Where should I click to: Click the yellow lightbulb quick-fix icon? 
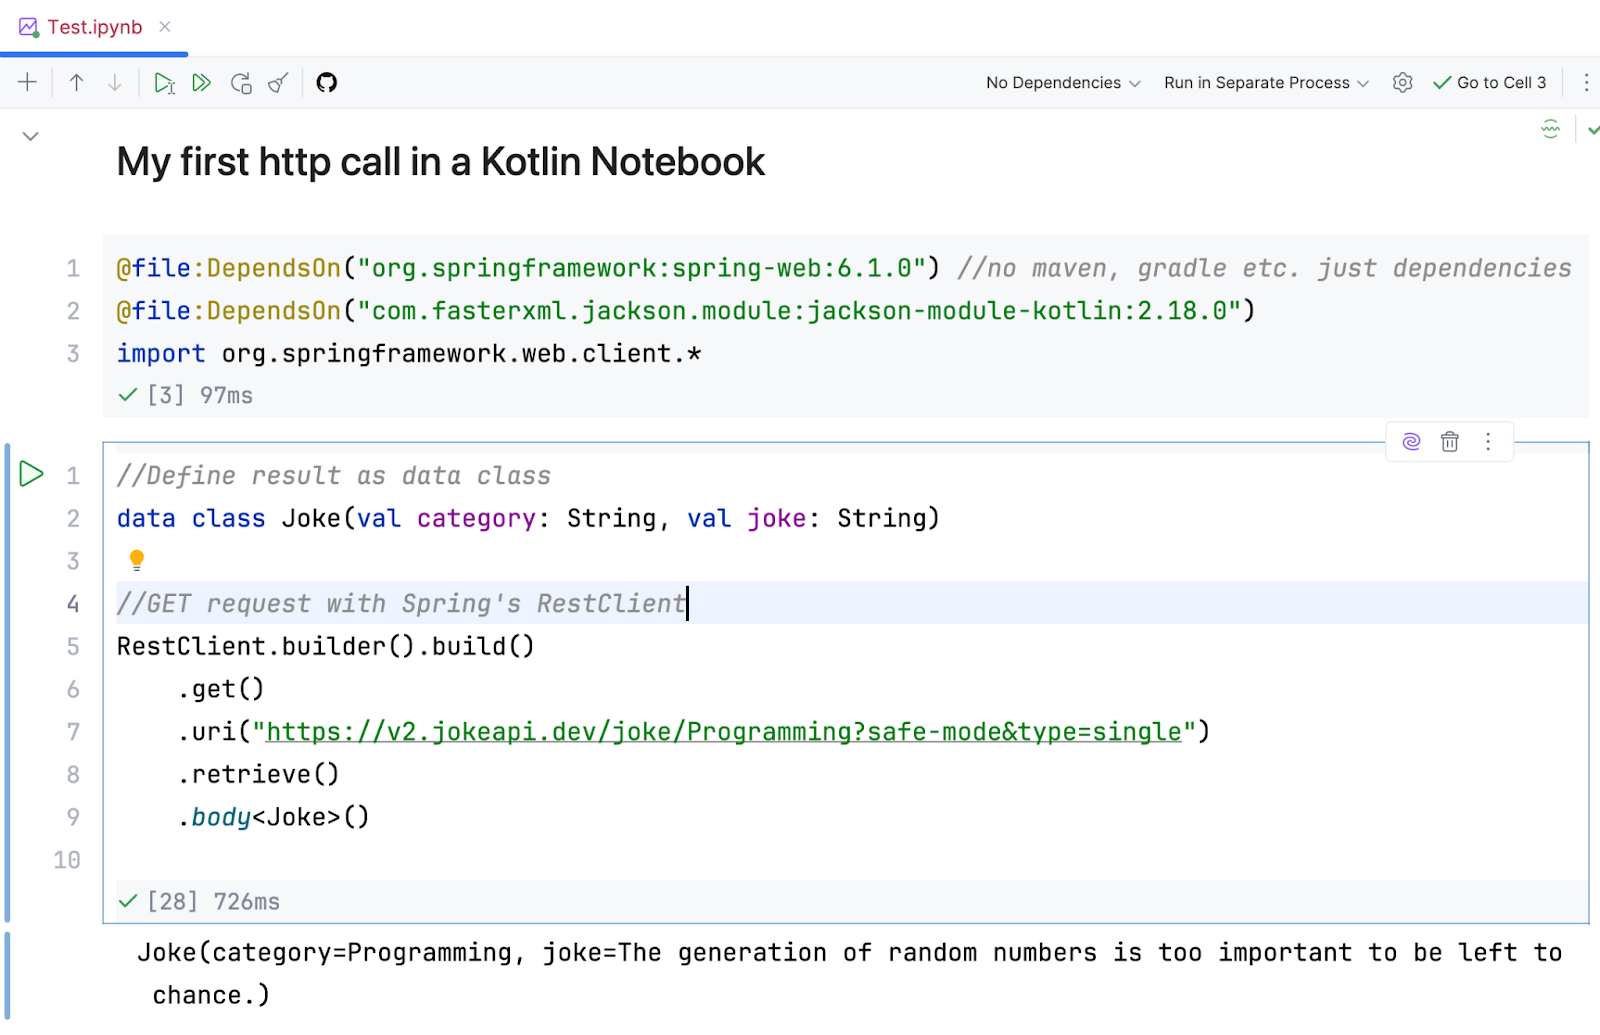click(137, 560)
